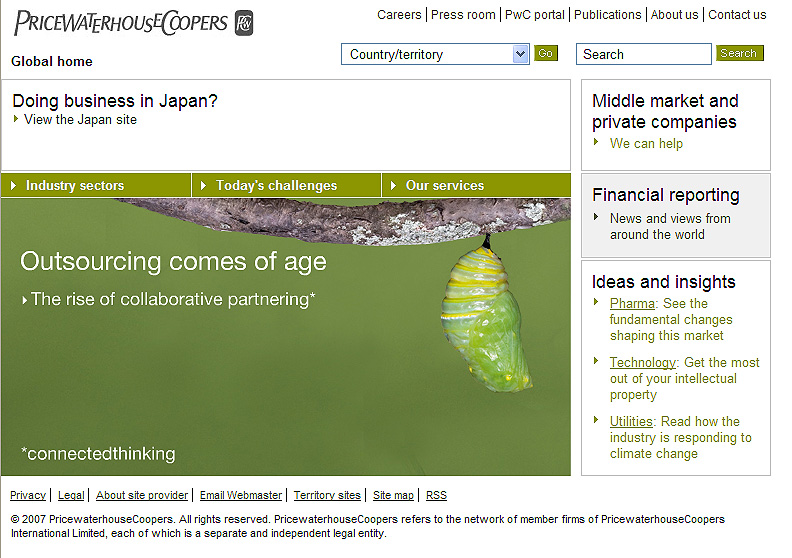This screenshot has height=558, width=792.
Task: Click arrow bullet beside Utilities
Action: tap(596, 420)
